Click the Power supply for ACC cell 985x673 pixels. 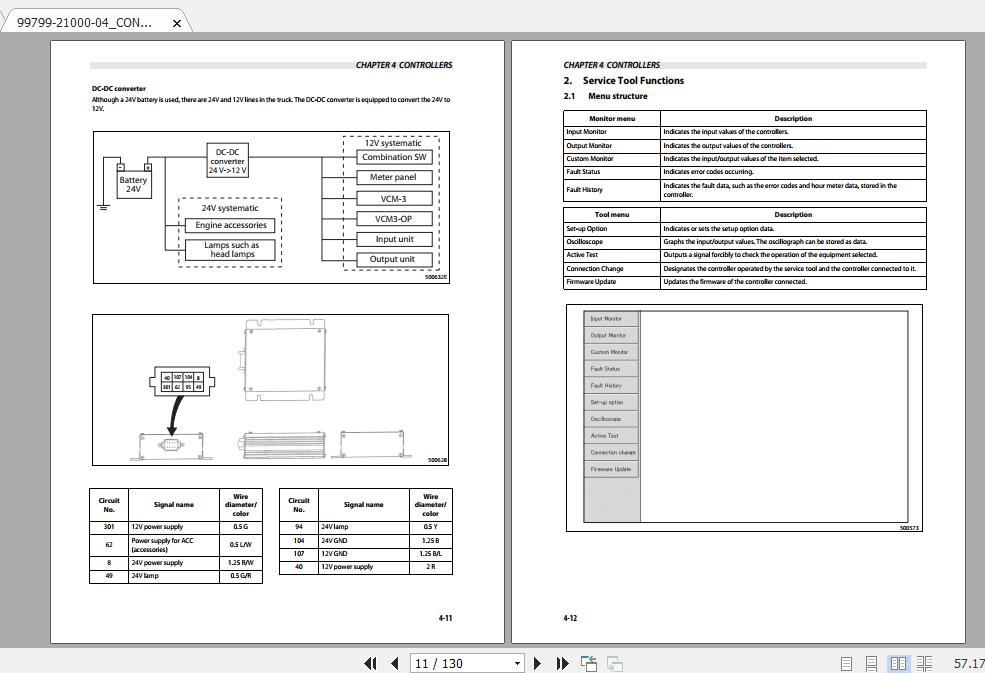tap(174, 545)
